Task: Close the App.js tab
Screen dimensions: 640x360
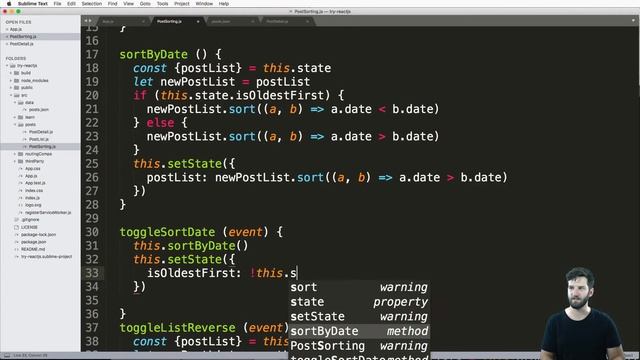Action: (143, 21)
